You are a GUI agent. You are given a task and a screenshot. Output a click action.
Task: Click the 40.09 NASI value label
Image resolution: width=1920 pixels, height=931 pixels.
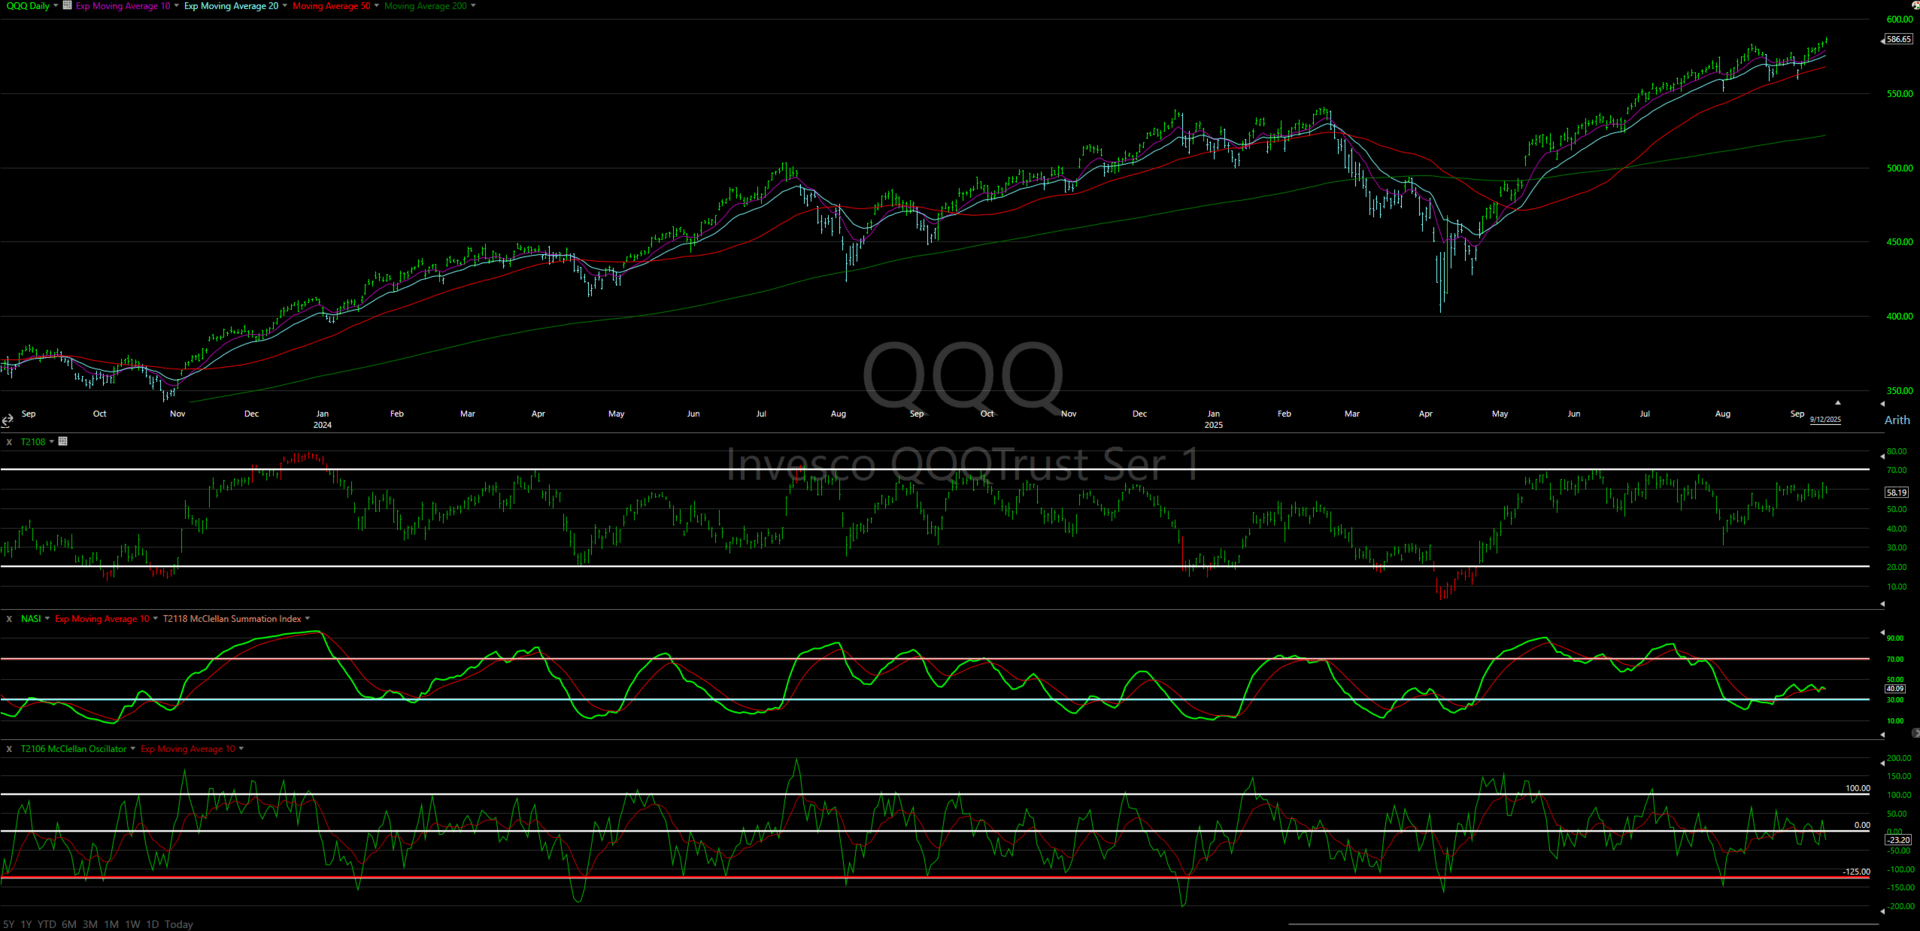[1895, 688]
